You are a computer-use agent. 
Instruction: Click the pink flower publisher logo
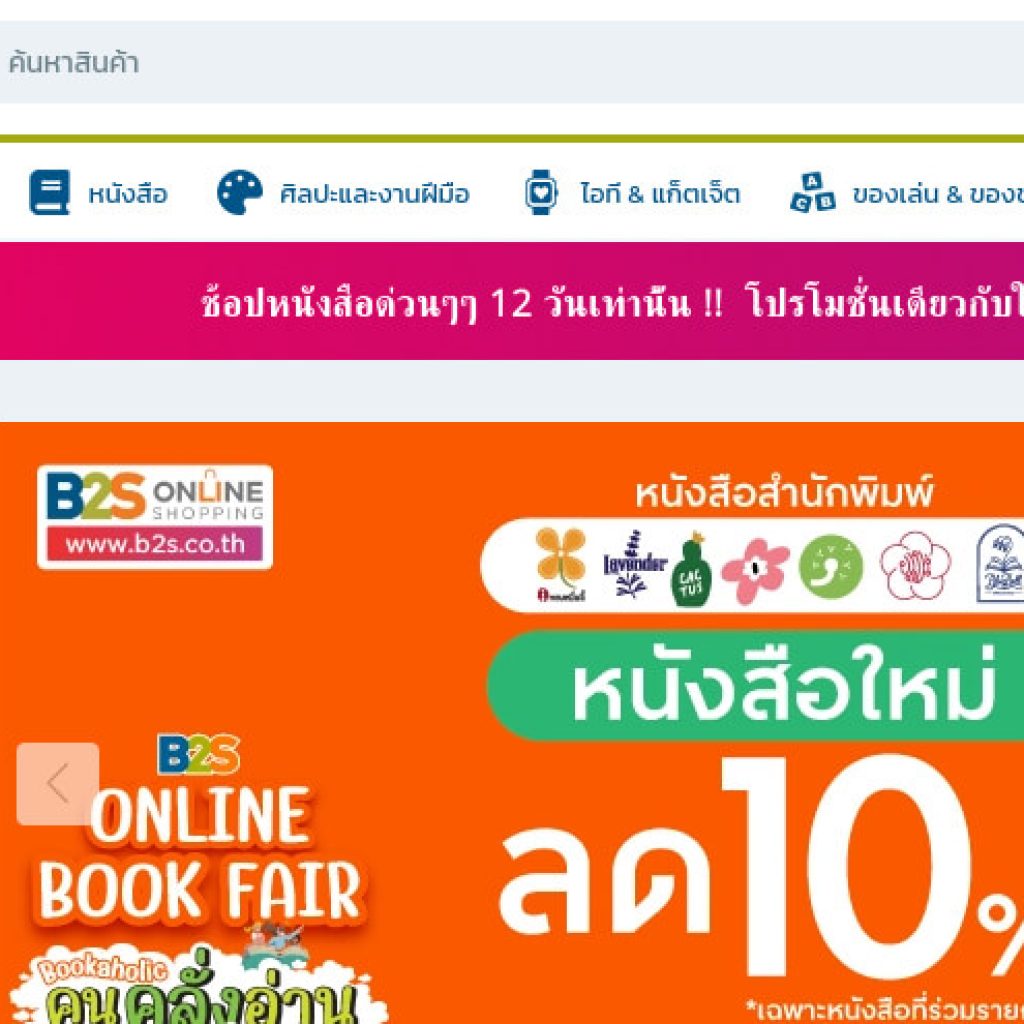755,570
